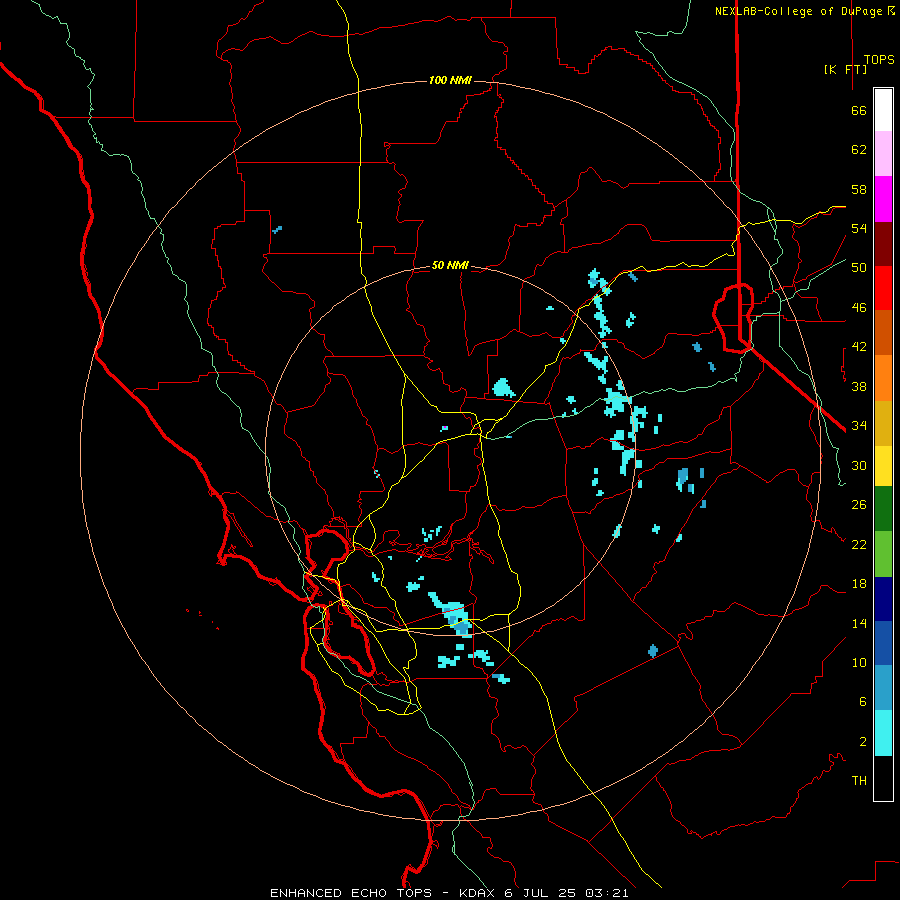Click the yellow 34 kft legend swatch

[883, 466]
